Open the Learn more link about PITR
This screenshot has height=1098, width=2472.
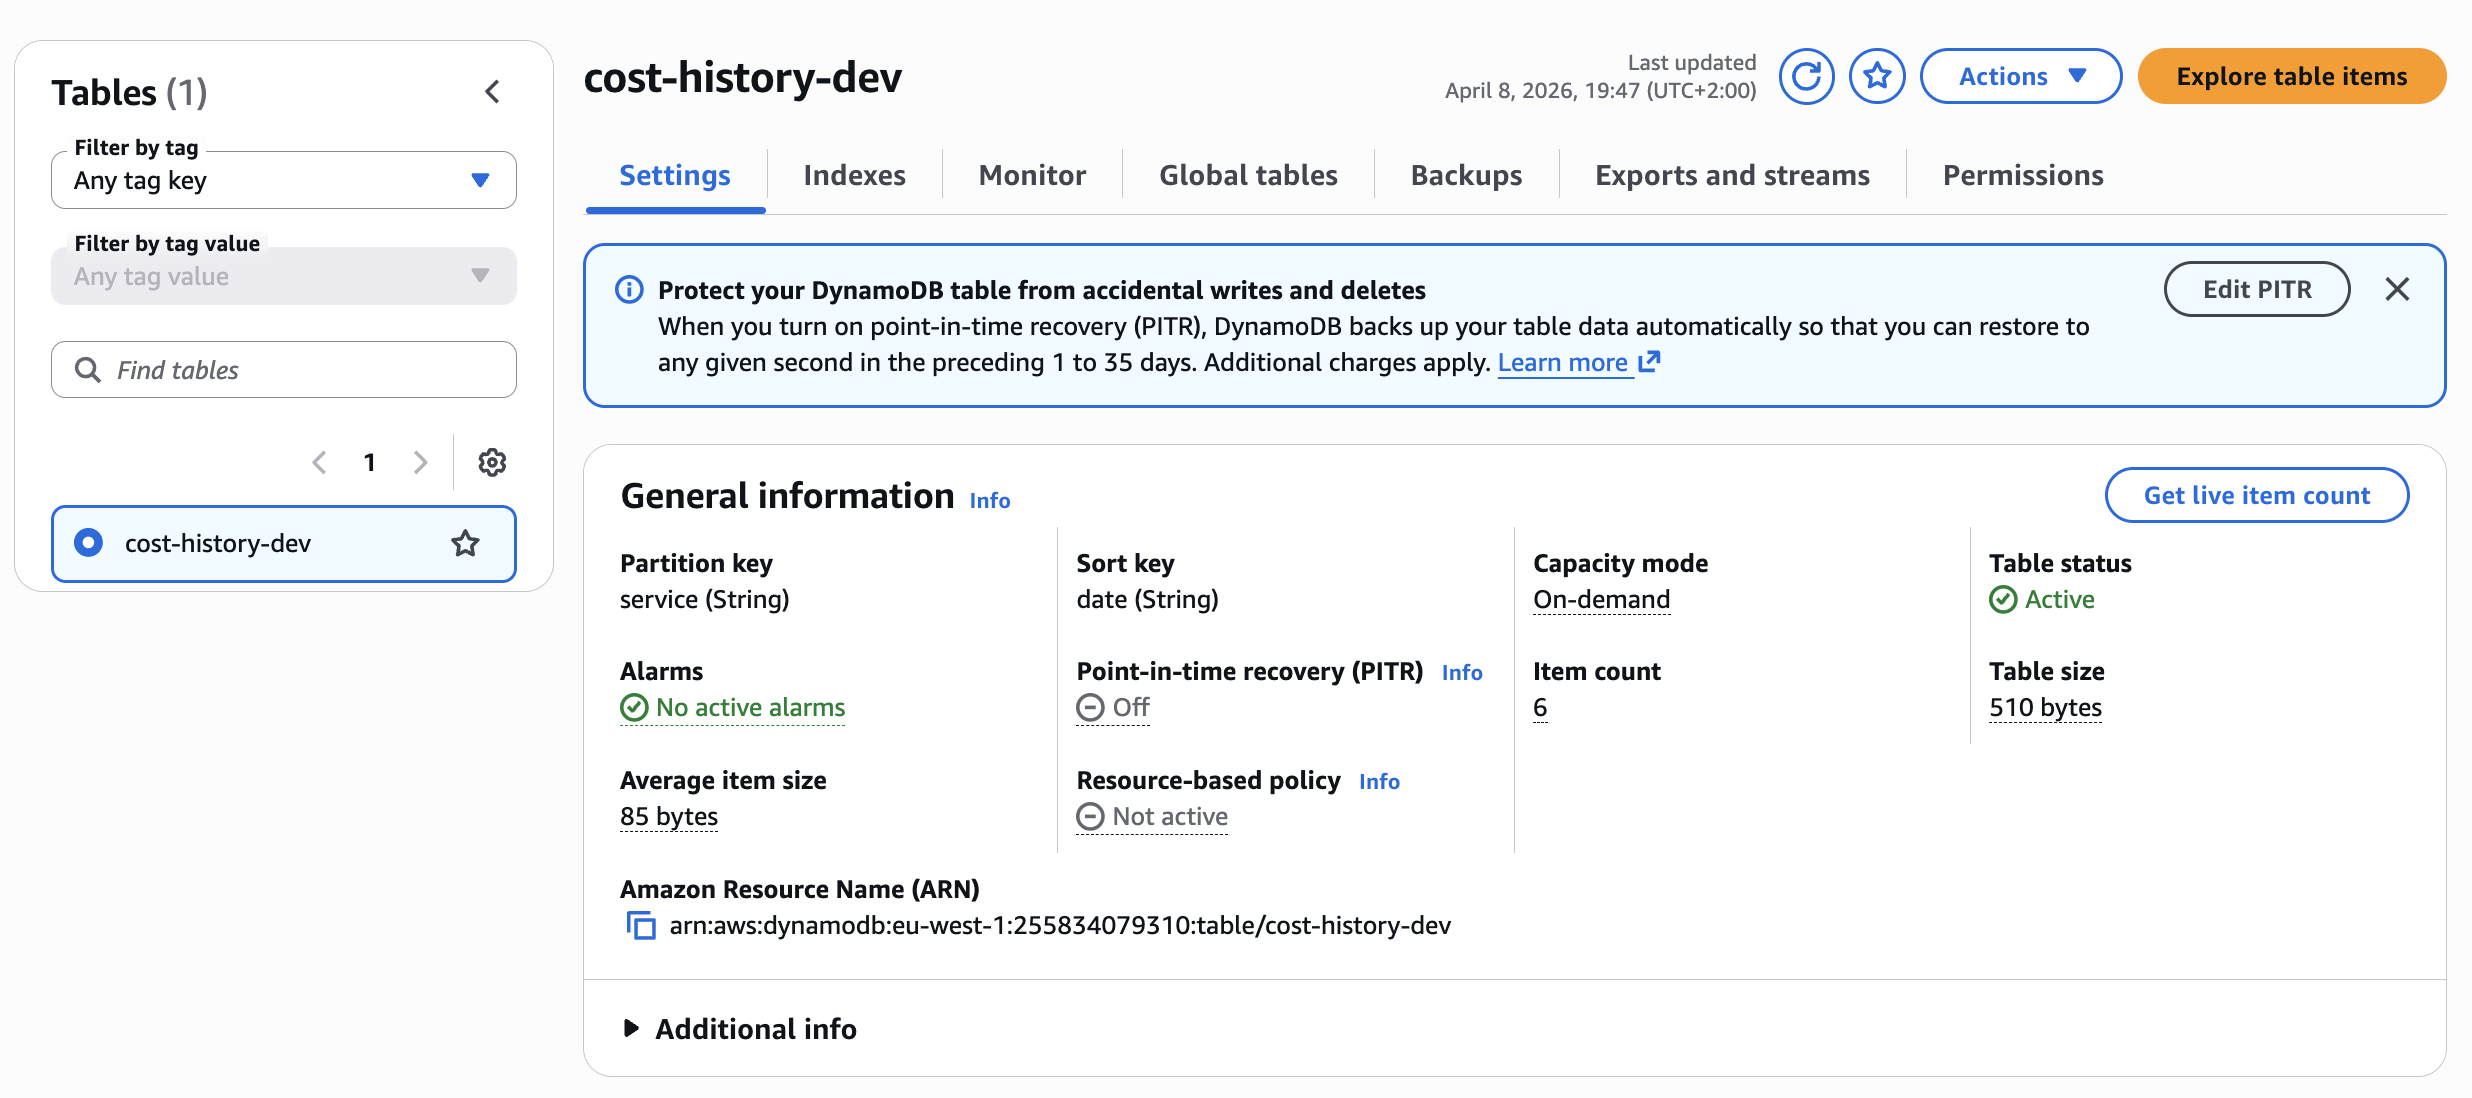click(x=1563, y=362)
